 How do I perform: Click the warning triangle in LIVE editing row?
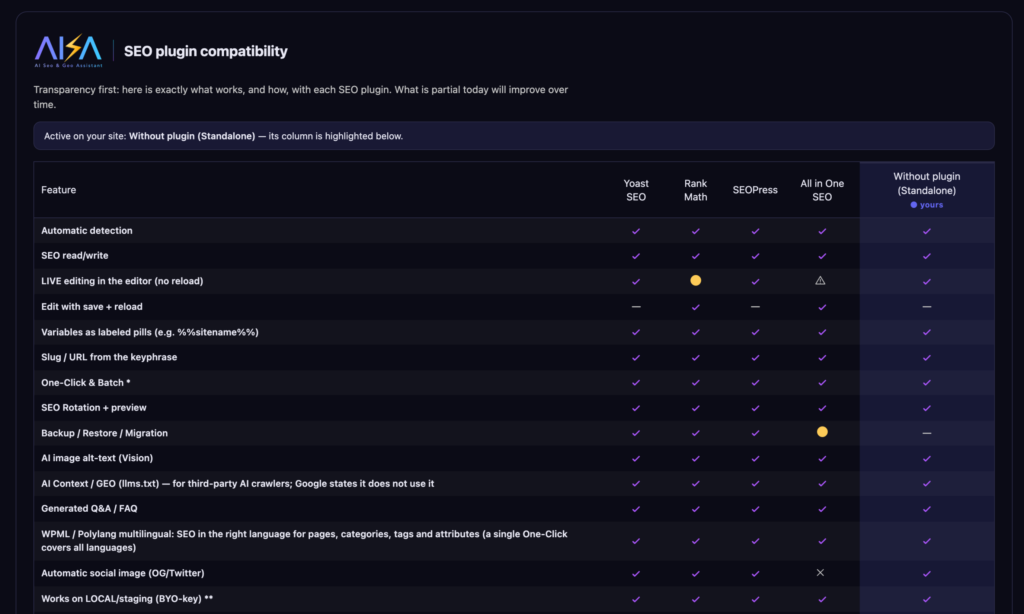coord(820,280)
